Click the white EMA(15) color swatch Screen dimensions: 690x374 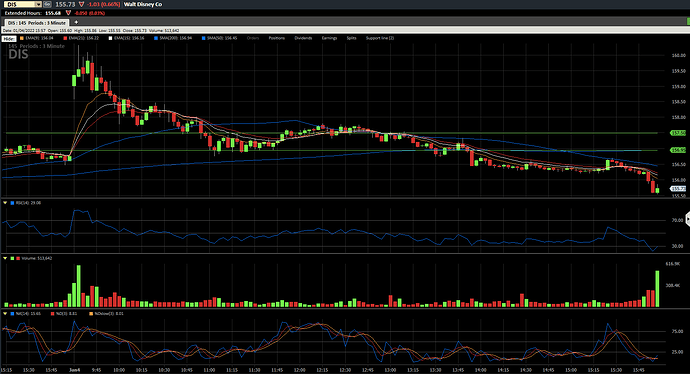click(110, 38)
